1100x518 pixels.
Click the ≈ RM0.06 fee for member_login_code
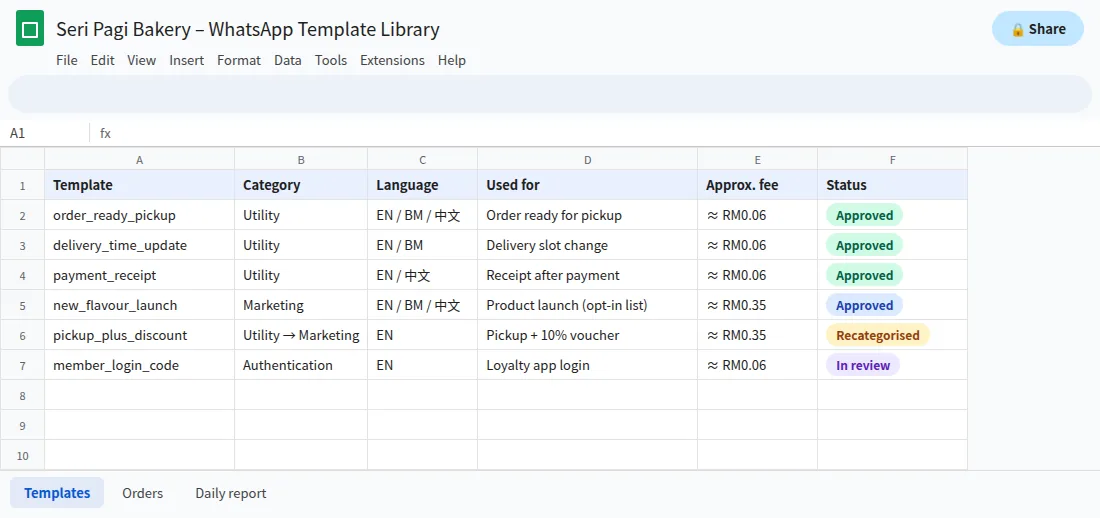[758, 365]
